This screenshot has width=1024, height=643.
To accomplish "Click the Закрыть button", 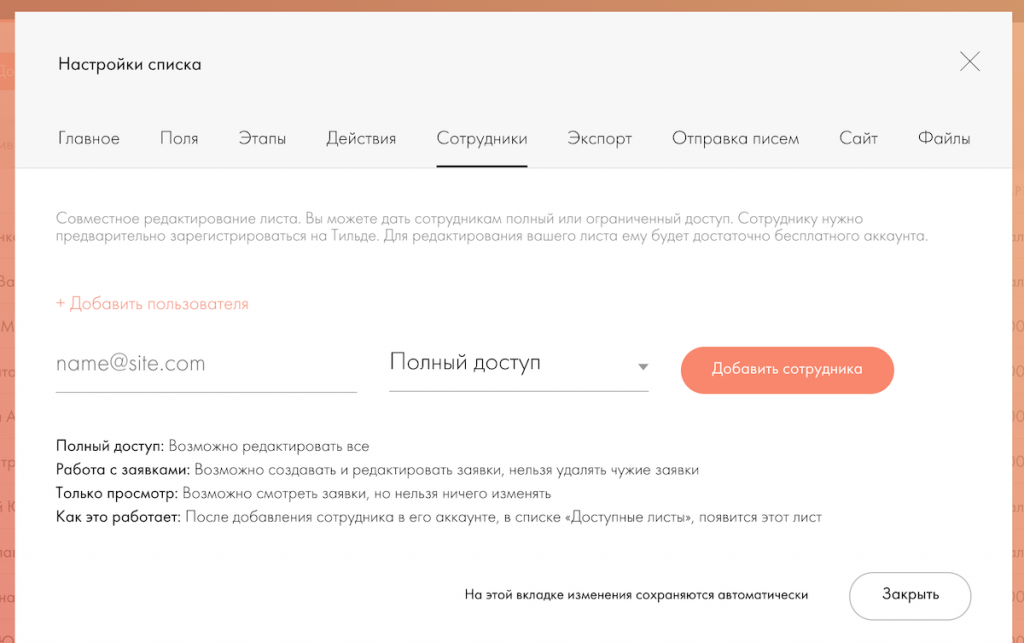I will point(909,595).
